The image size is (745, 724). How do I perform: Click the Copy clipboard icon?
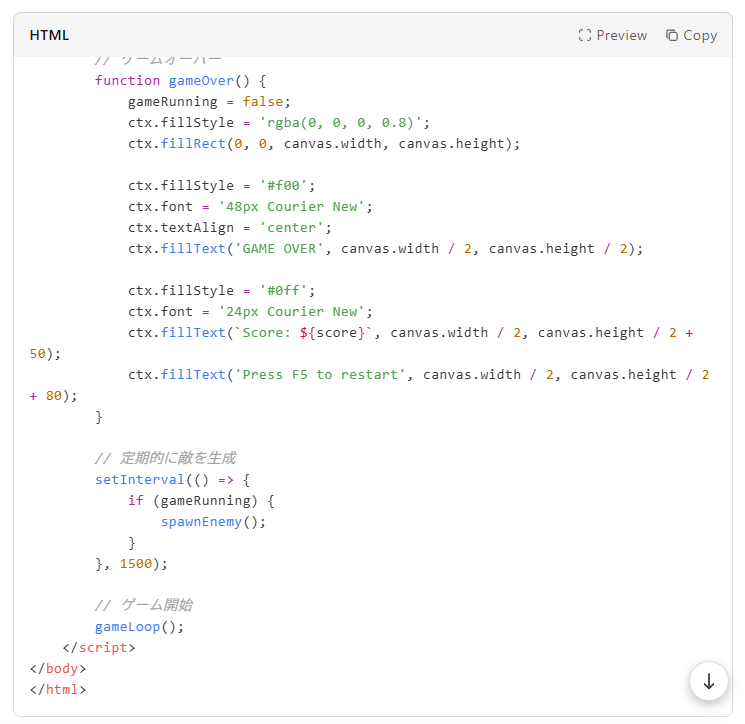pyautogui.click(x=672, y=35)
